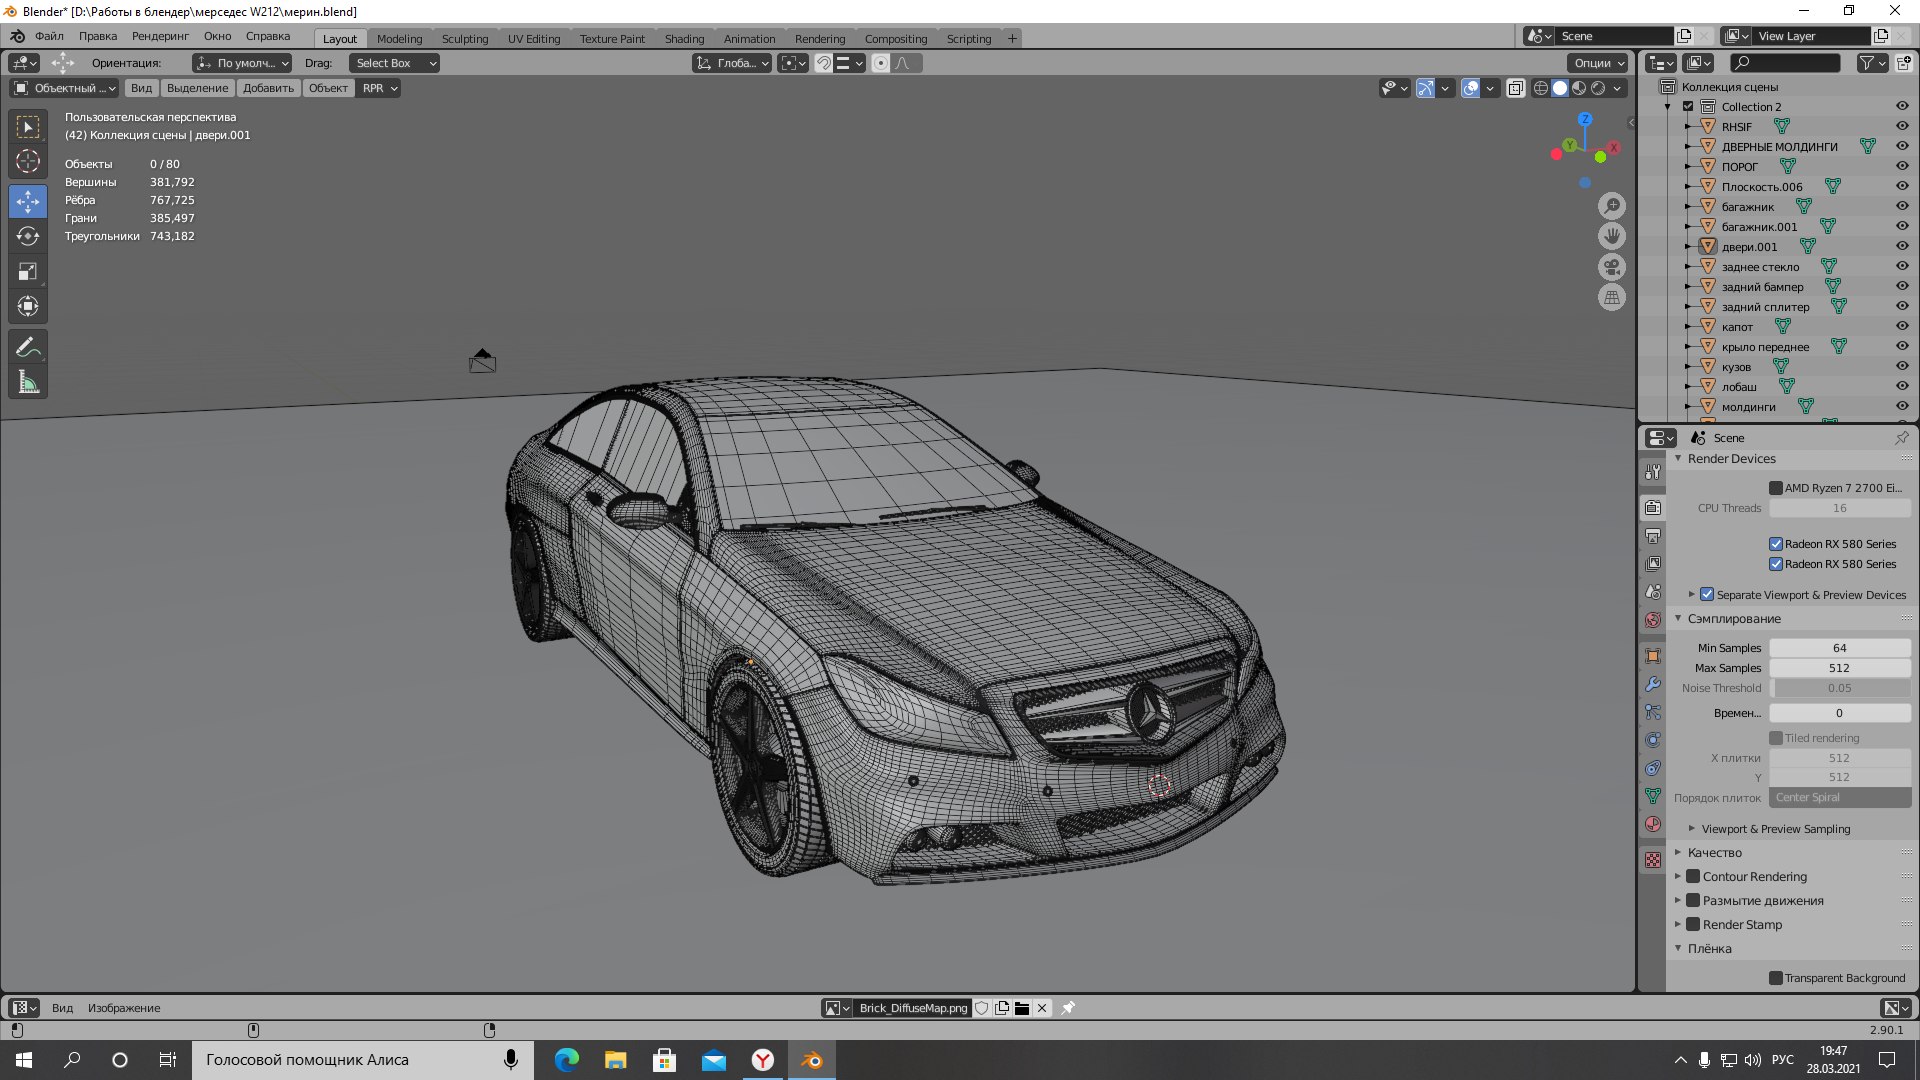Open Yandex Browser from taskbar
Screen dimensions: 1920x1080
click(x=762, y=1060)
